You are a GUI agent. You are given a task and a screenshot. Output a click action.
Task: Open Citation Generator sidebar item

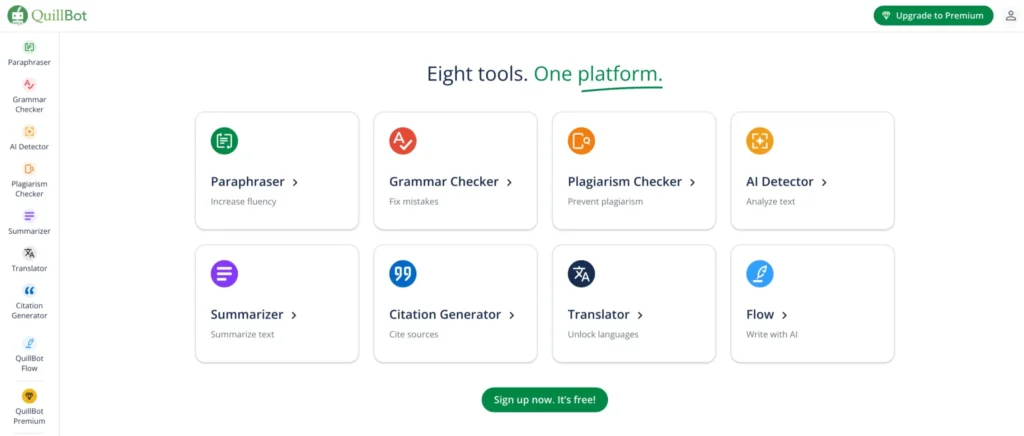click(x=29, y=302)
